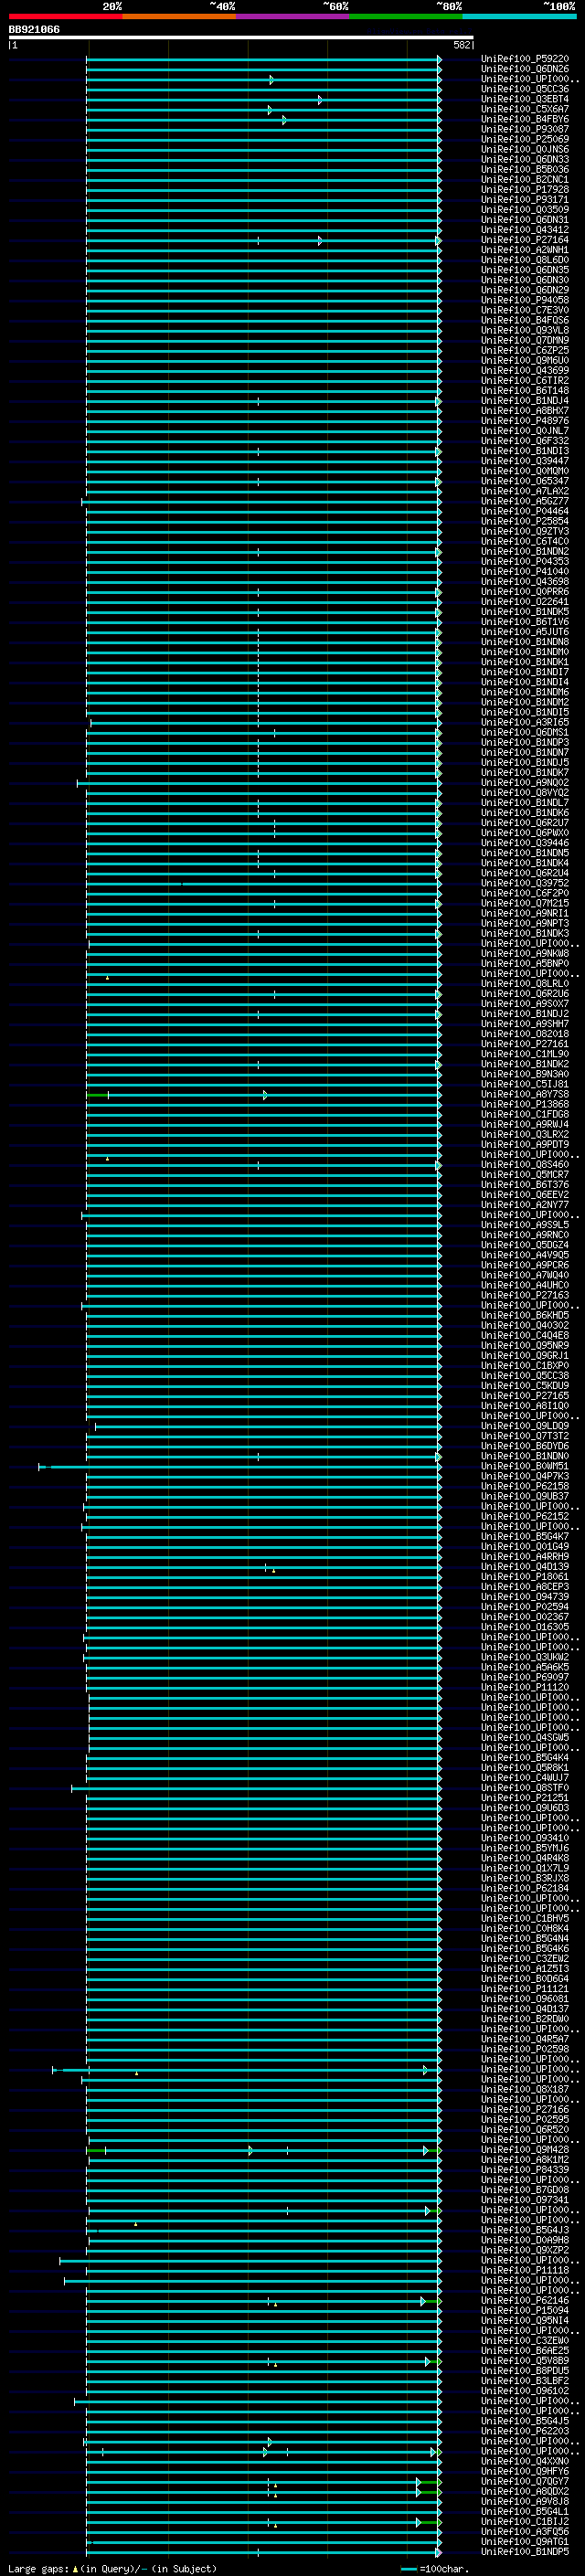Image resolution: width=585 pixels, height=2576 pixels.
Task: Click the cyan ~100% identity color segment
Action: coord(520,16)
